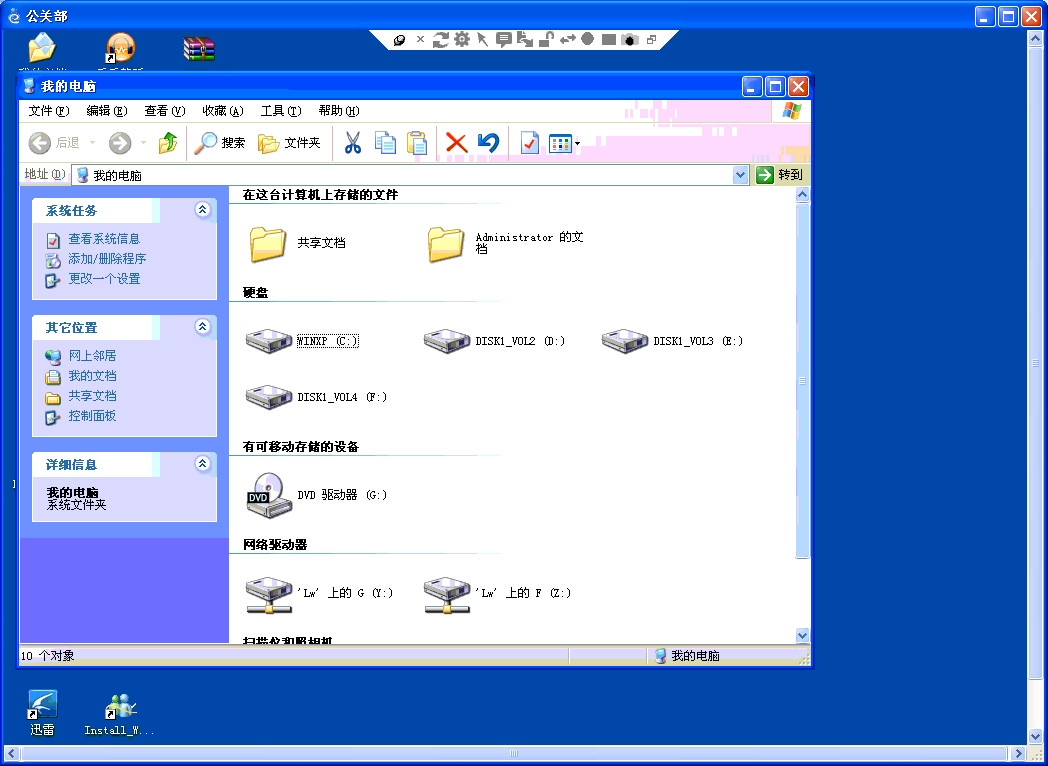Click the Copy icon in toolbar
This screenshot has height=766, width=1048.
point(385,142)
